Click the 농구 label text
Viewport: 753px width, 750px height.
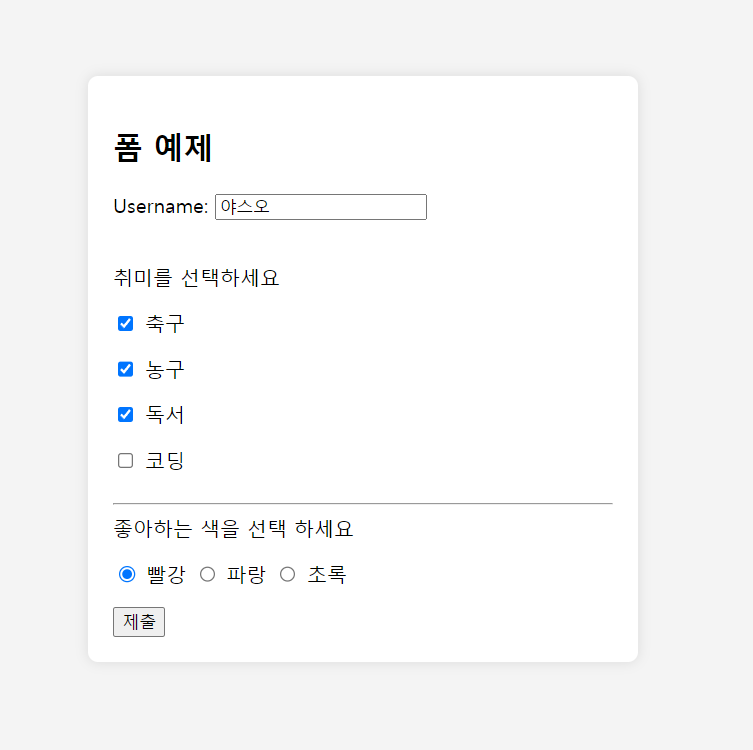pos(165,369)
